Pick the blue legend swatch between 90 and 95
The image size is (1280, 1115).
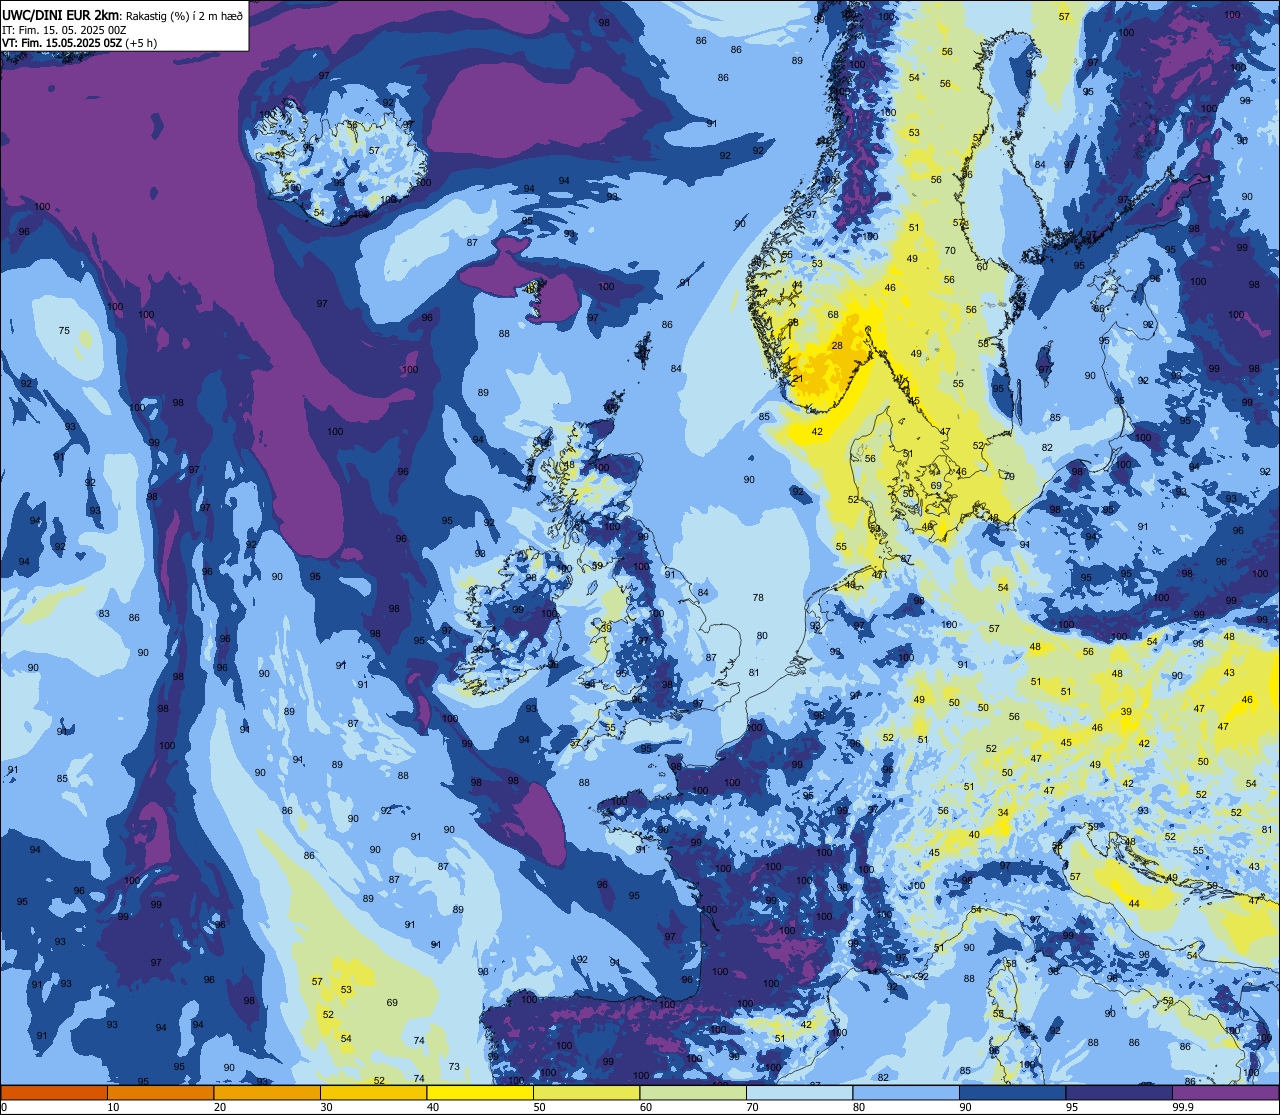(x=1012, y=1092)
